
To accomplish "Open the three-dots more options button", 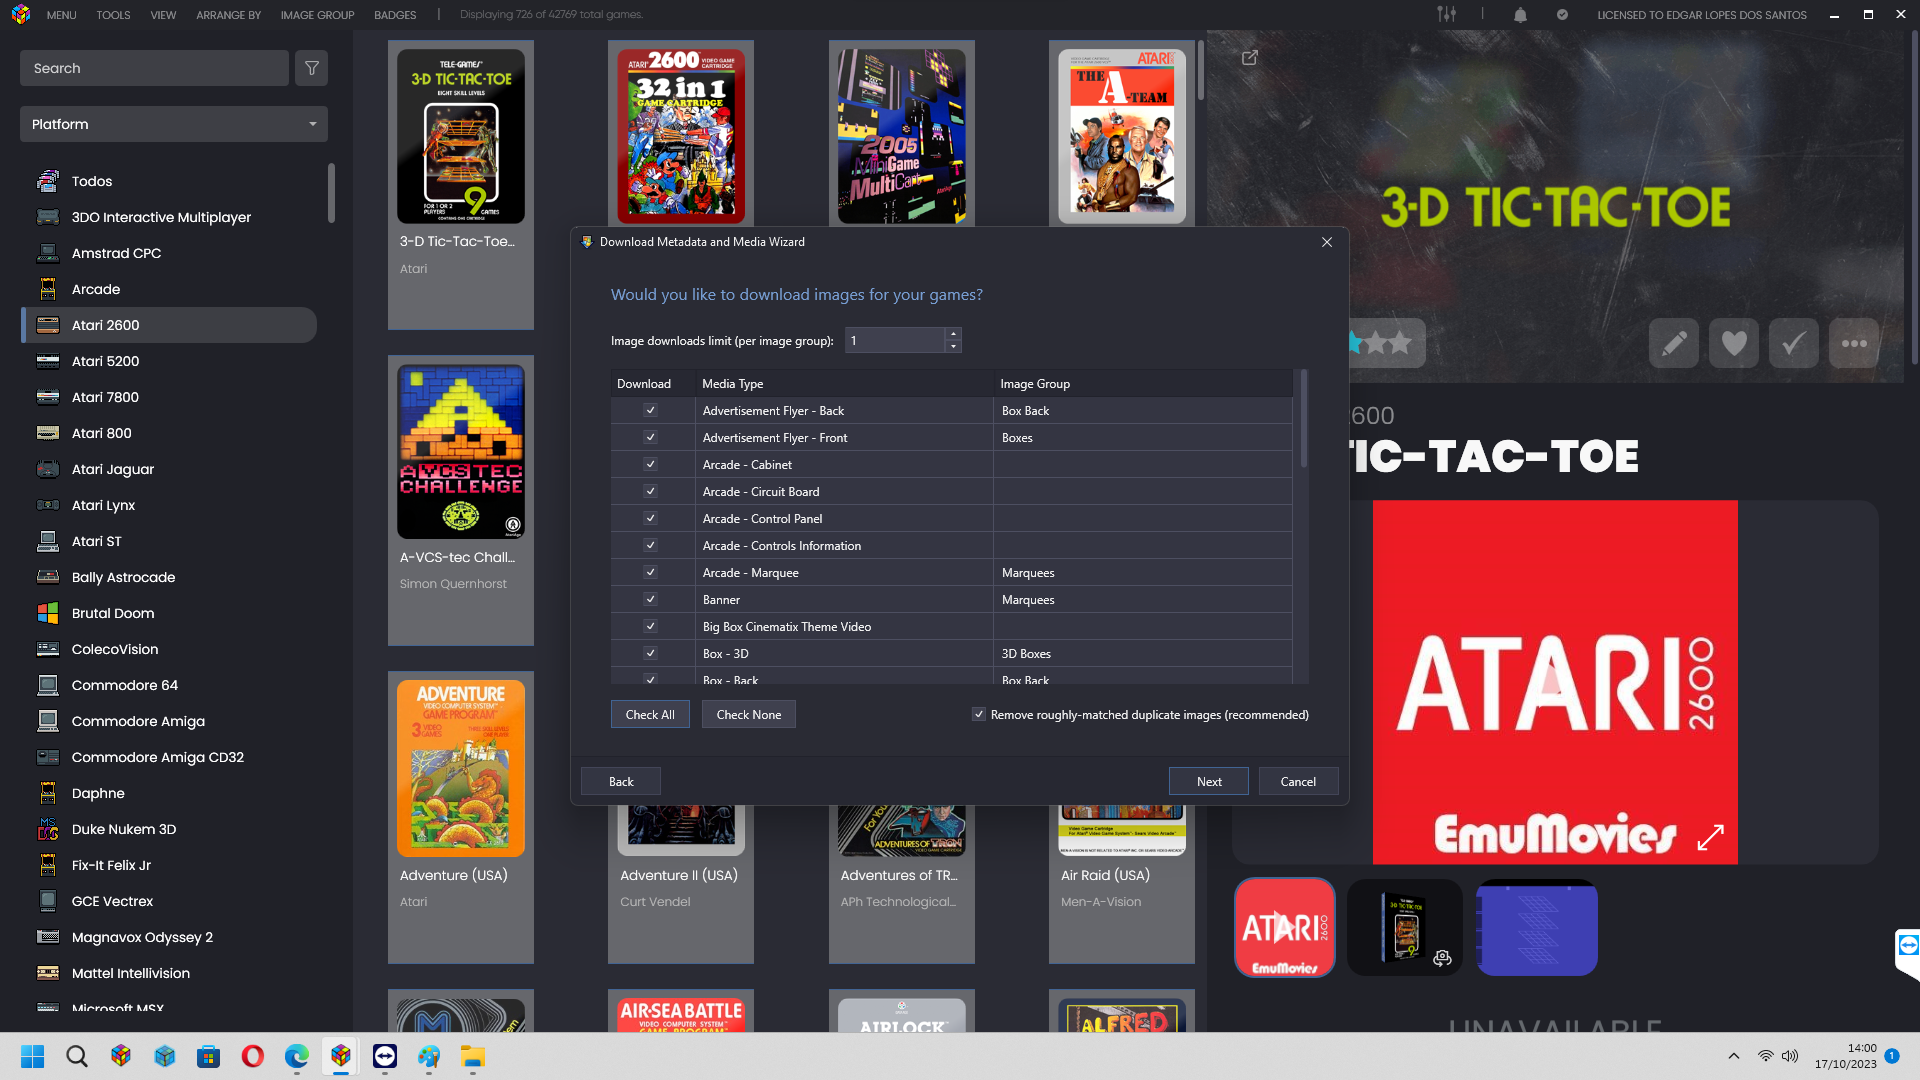I will (x=1854, y=343).
